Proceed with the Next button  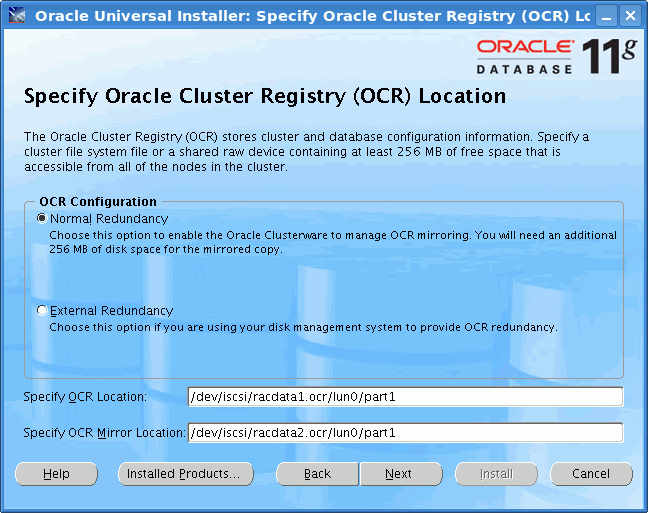pyautogui.click(x=401, y=474)
